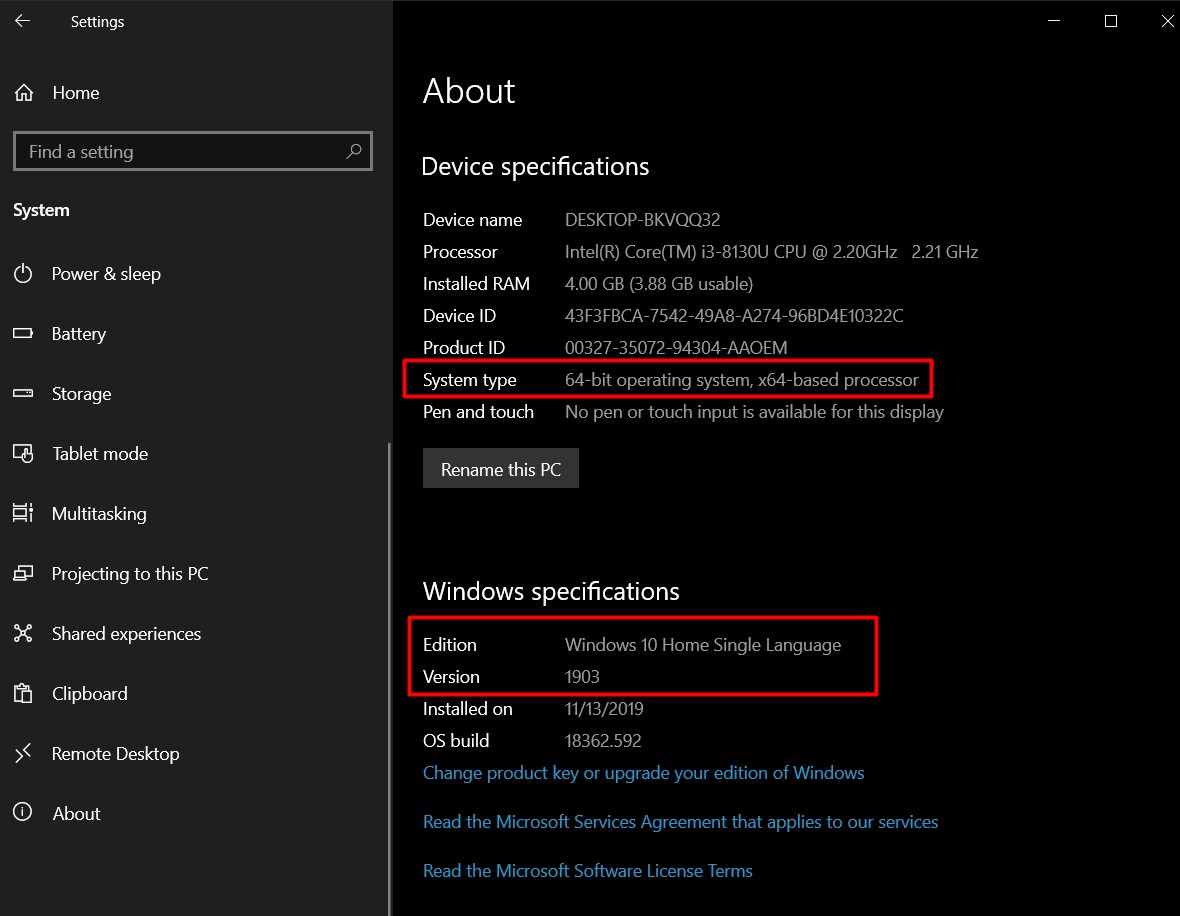
Task: Open Remote Desktop settings
Action: (x=116, y=754)
